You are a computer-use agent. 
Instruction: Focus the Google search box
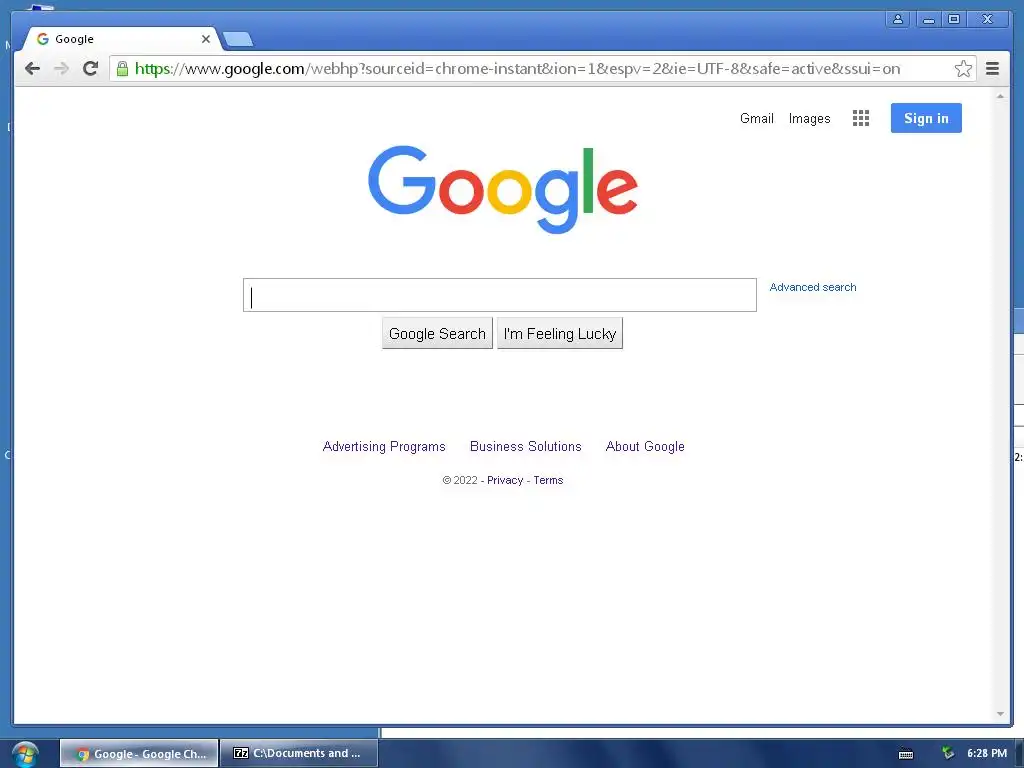click(x=500, y=295)
